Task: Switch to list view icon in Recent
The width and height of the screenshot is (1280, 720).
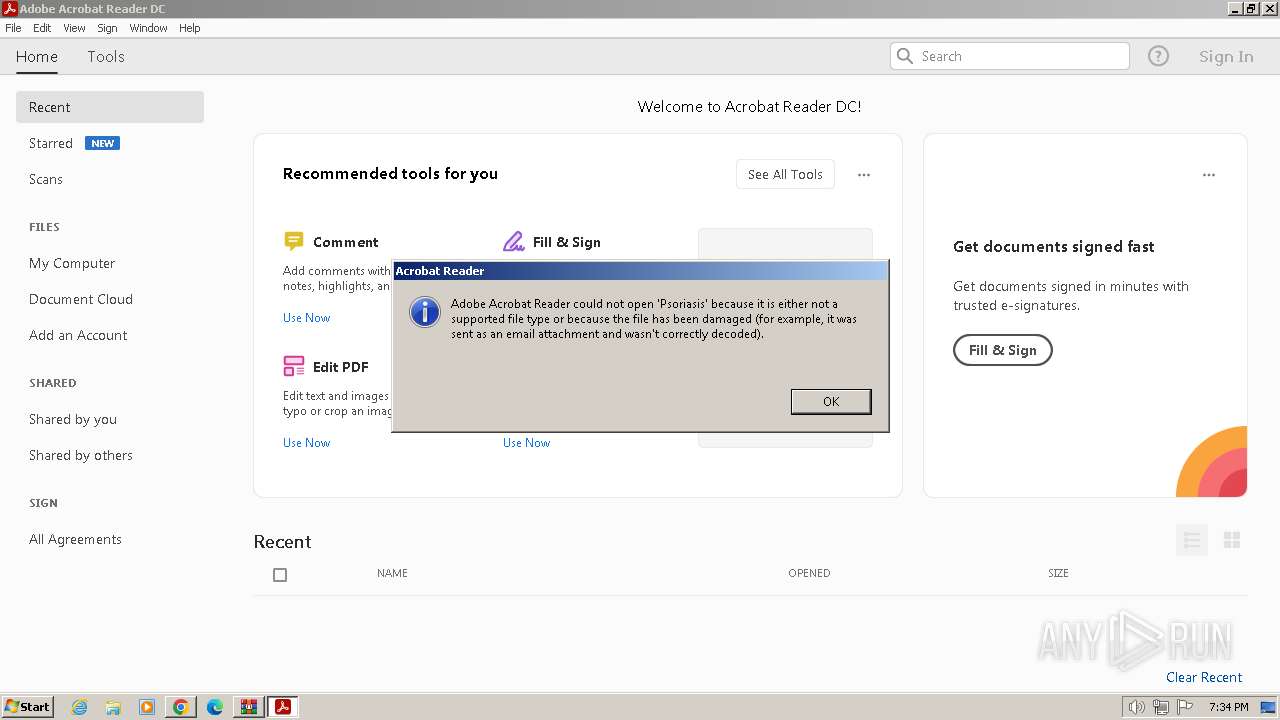Action: coord(1192,540)
